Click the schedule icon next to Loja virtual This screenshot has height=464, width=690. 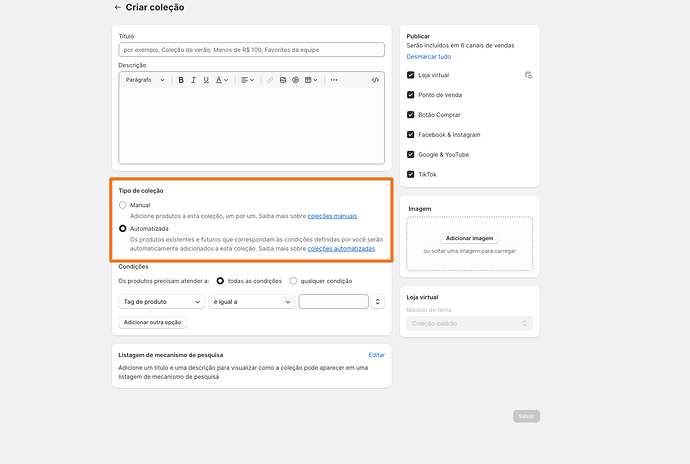528,75
